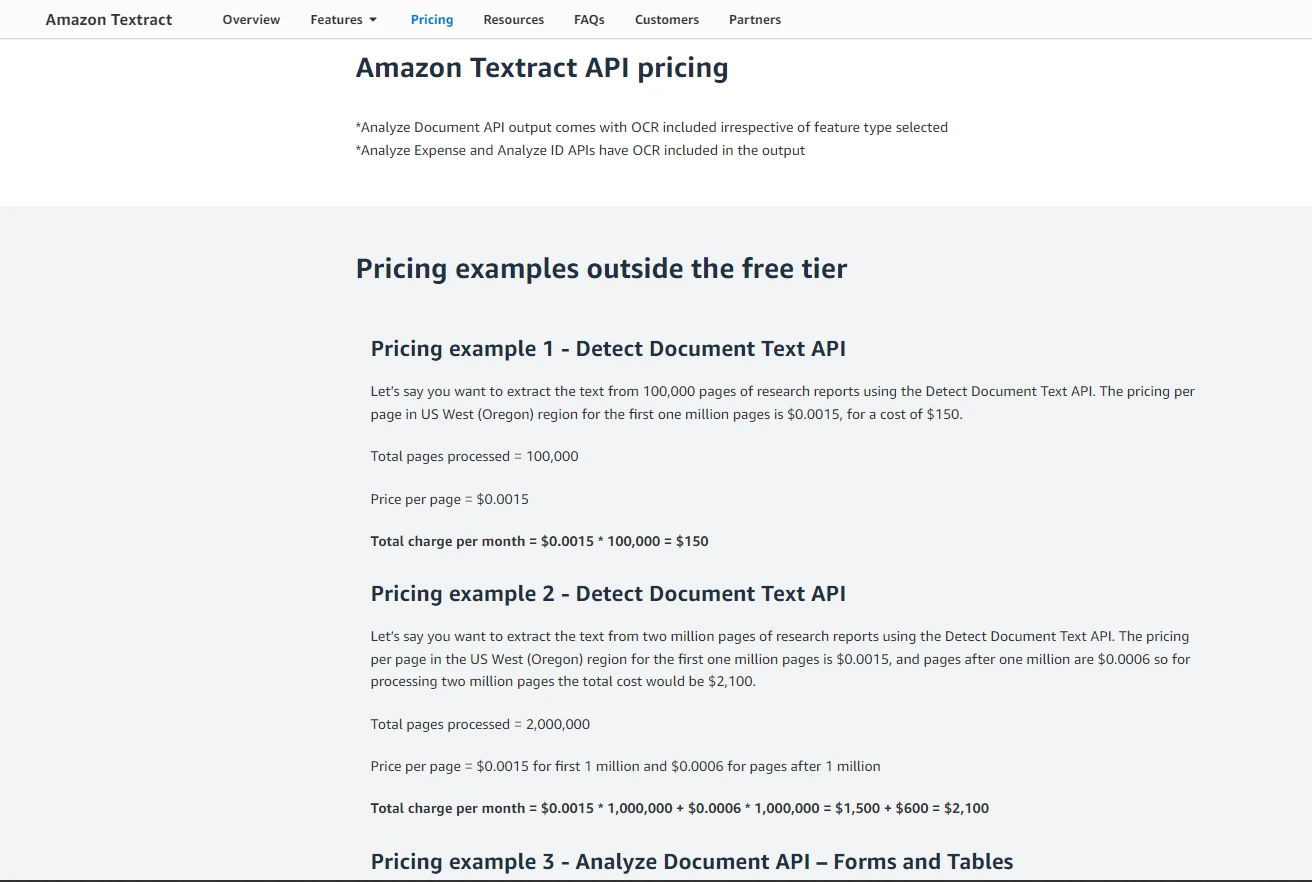Click the Analyze Document API OCR note

[x=651, y=127]
